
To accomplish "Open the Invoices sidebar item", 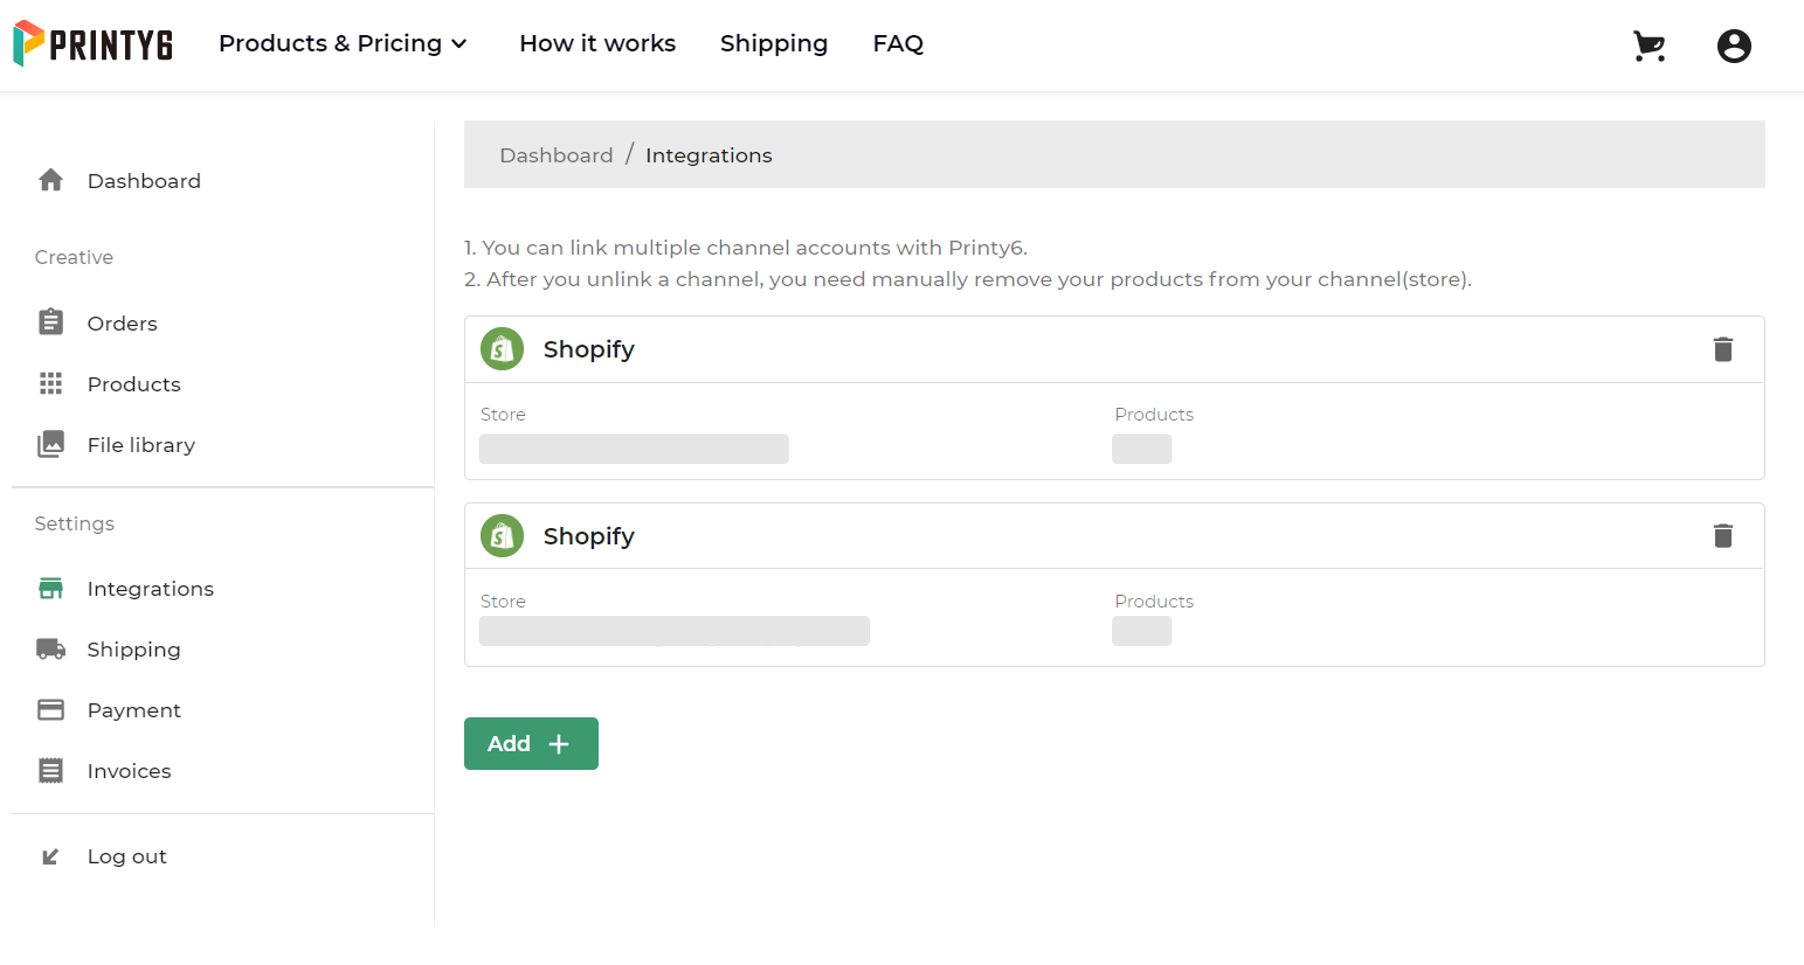I will [x=128, y=771].
